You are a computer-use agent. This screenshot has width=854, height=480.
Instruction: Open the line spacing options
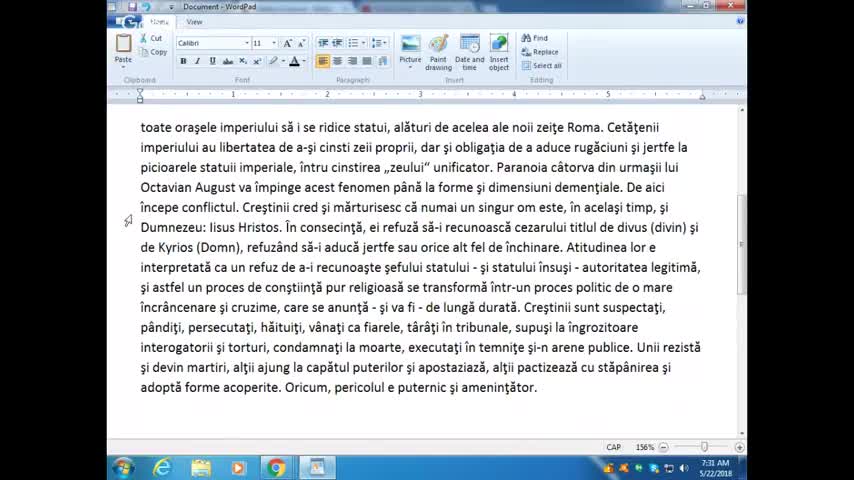[x=379, y=43]
